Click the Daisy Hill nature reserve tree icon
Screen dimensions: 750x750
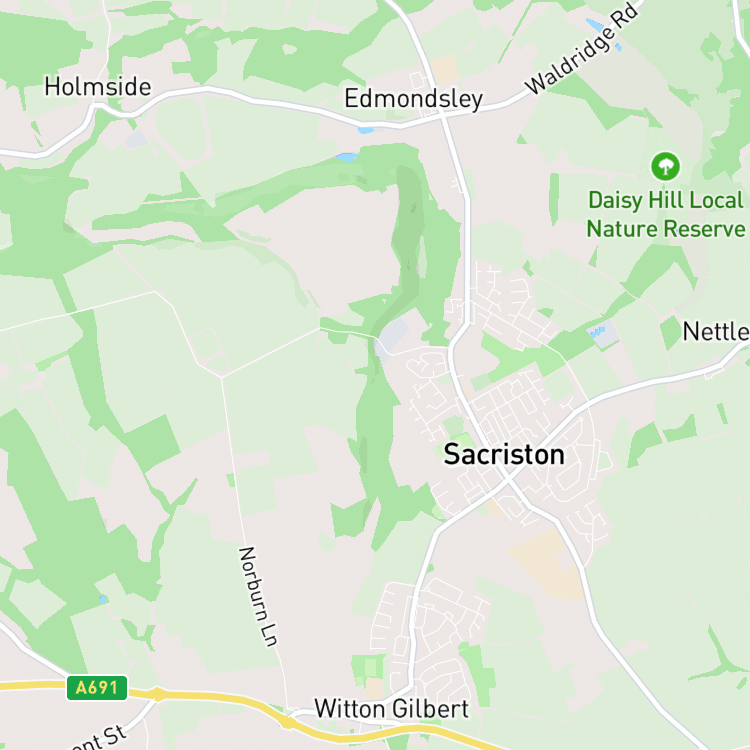point(665,166)
